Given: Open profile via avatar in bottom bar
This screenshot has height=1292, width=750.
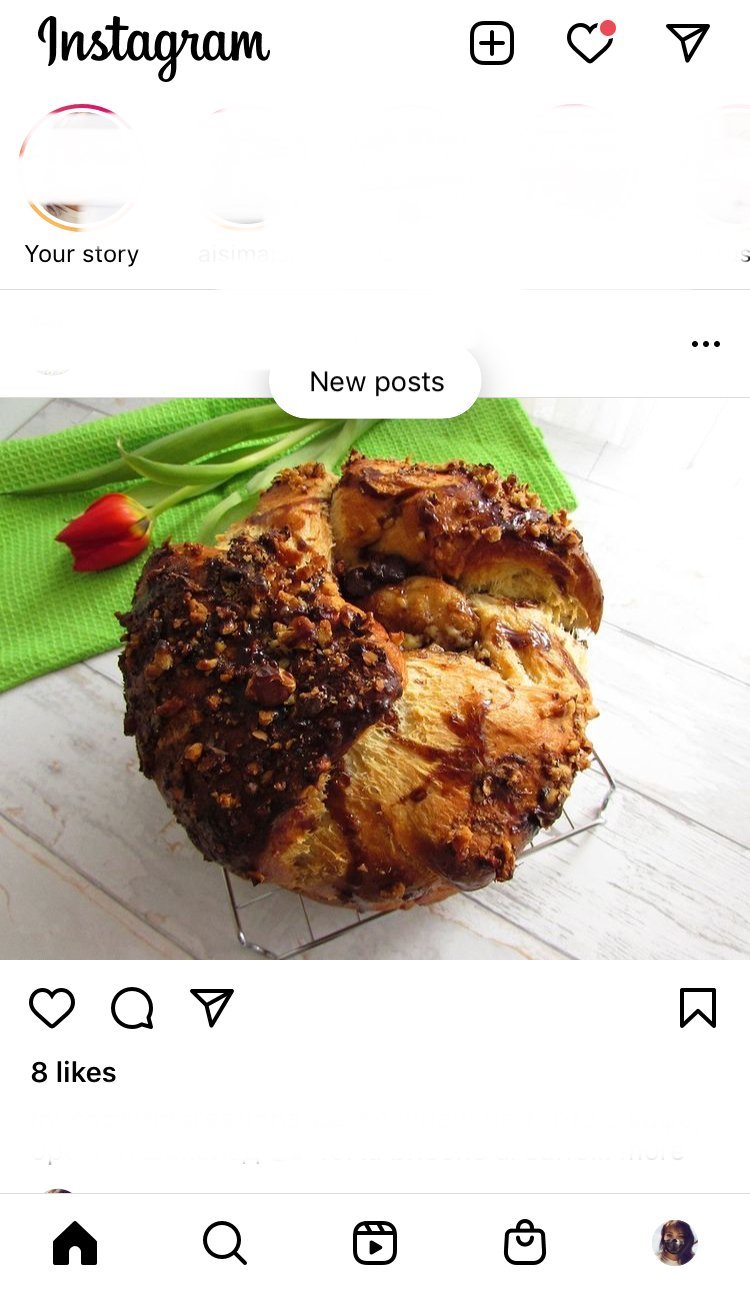Looking at the screenshot, I should tap(675, 1243).
